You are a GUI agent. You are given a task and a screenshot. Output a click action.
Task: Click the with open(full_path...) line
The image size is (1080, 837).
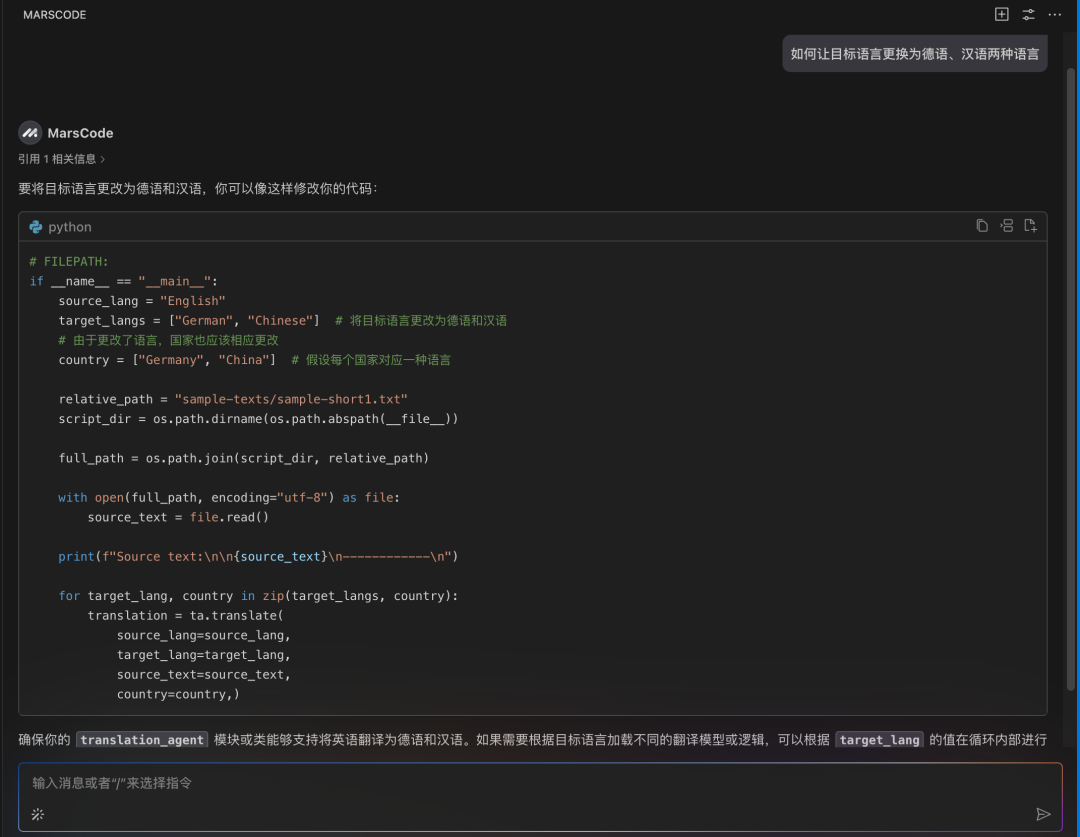coord(229,497)
